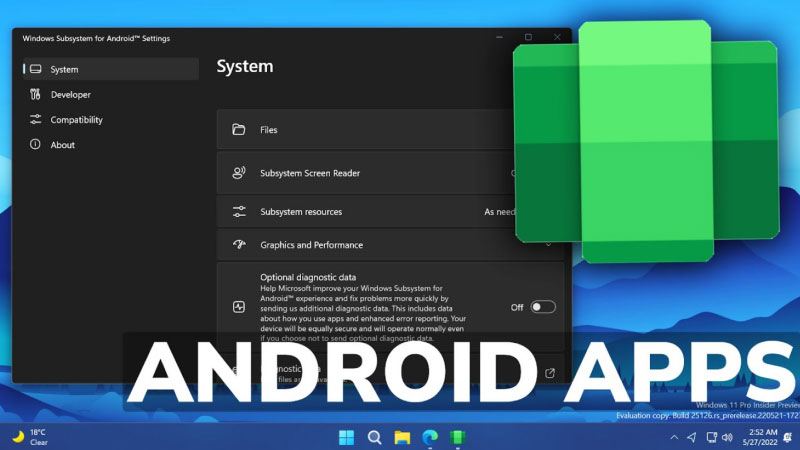Open taskbar Search
800x450 pixels.
click(374, 437)
